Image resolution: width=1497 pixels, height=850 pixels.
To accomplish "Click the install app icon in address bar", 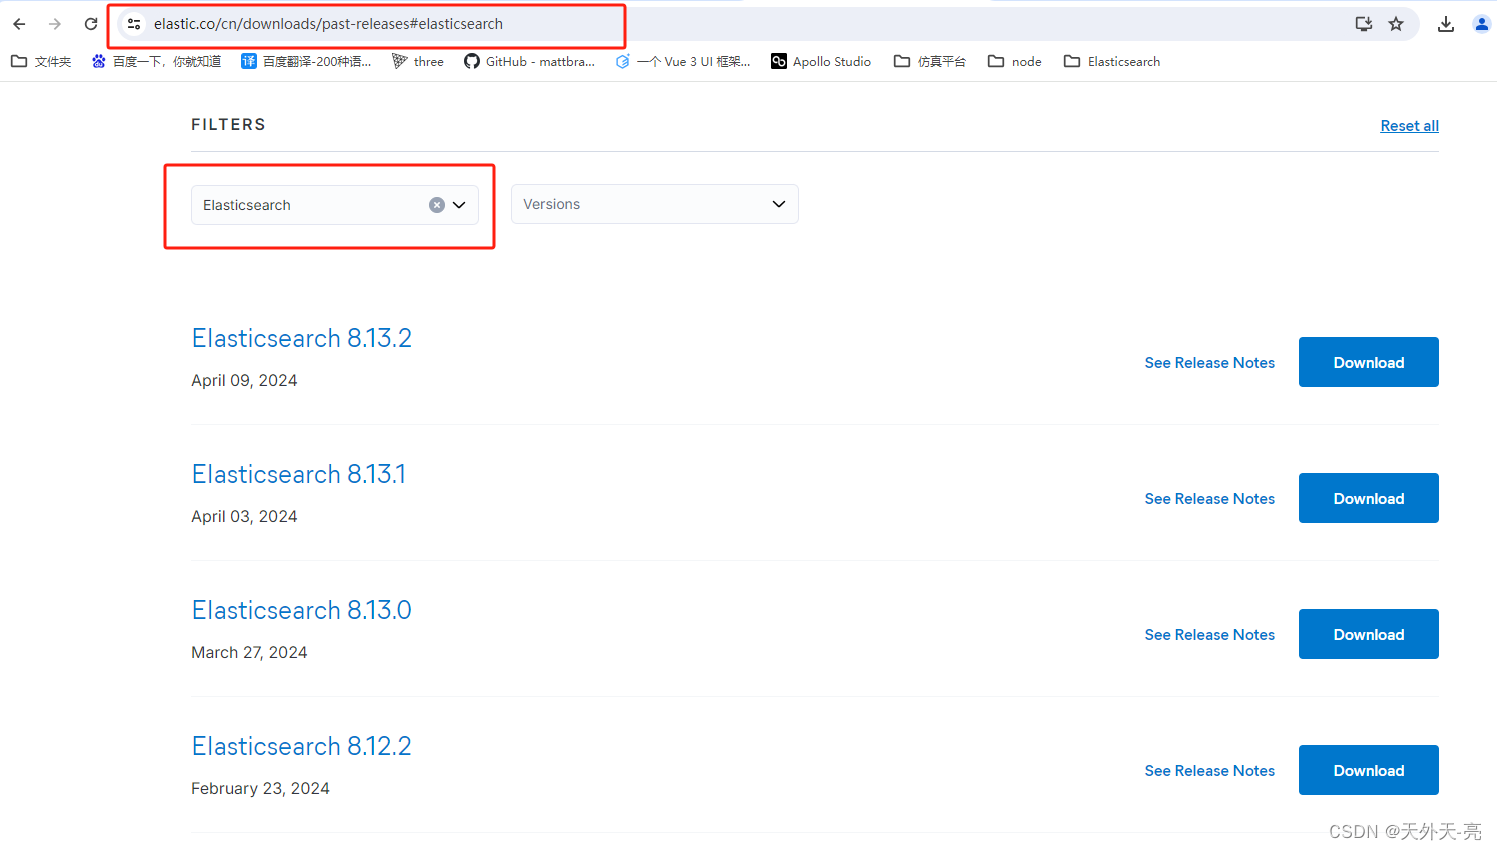I will [x=1363, y=24].
